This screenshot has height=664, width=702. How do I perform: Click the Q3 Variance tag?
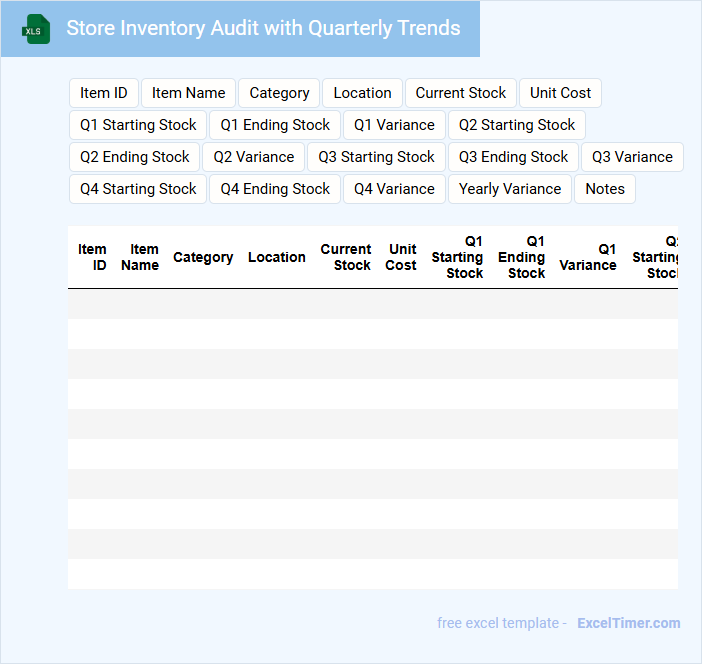[x=632, y=157]
